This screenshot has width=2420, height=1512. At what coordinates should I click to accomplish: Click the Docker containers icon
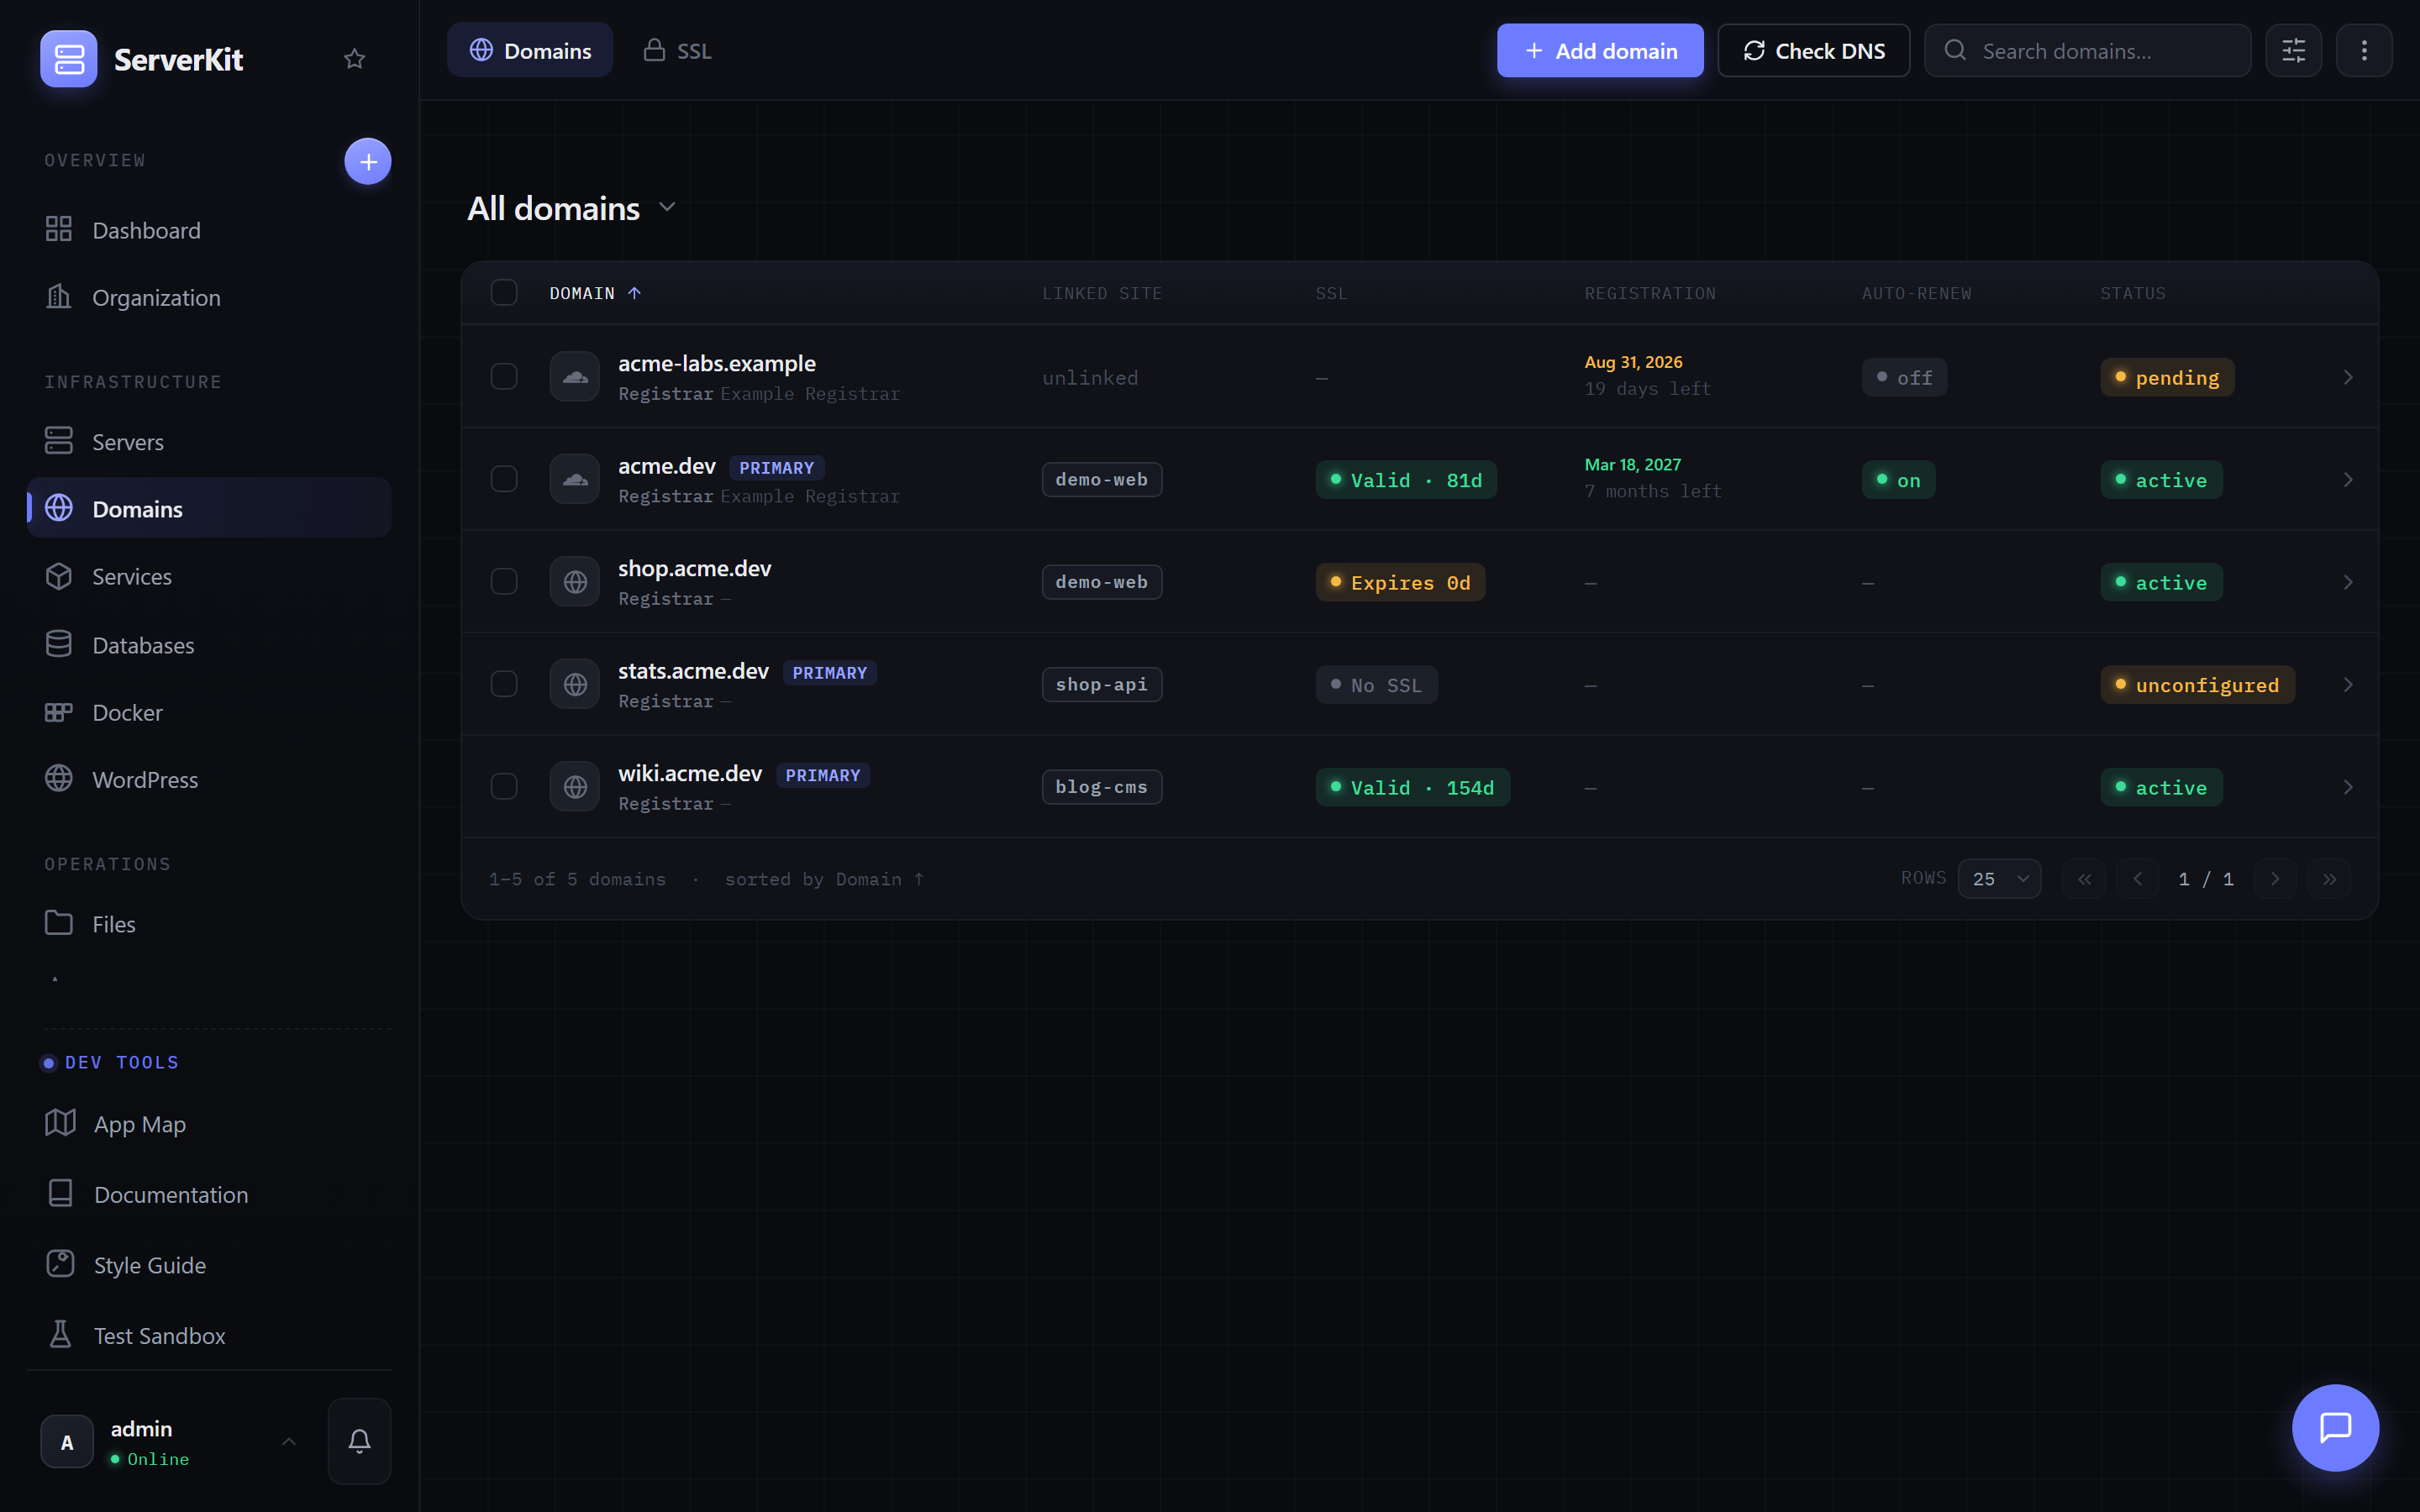(x=59, y=712)
